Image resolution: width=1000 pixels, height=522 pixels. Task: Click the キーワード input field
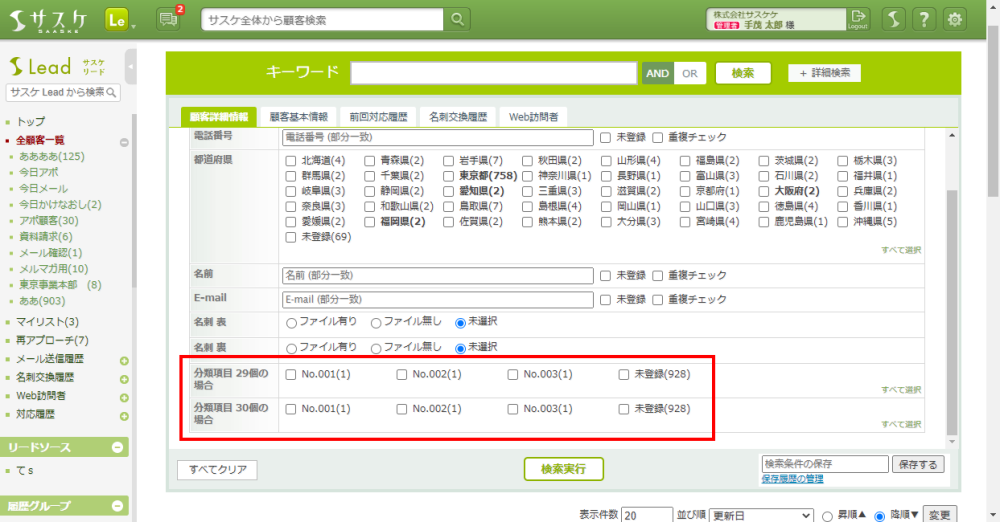[x=493, y=73]
